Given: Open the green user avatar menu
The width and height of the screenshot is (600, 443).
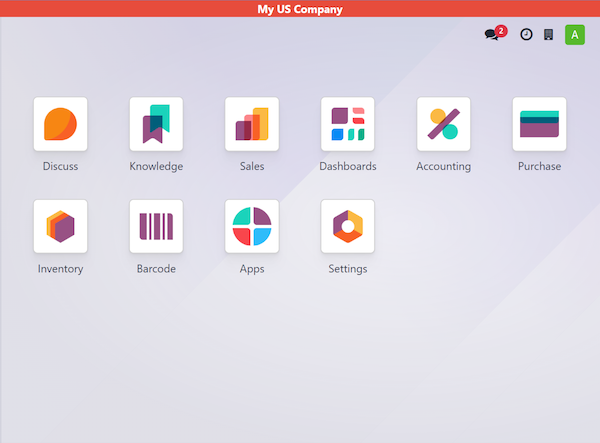Looking at the screenshot, I should [x=575, y=35].
